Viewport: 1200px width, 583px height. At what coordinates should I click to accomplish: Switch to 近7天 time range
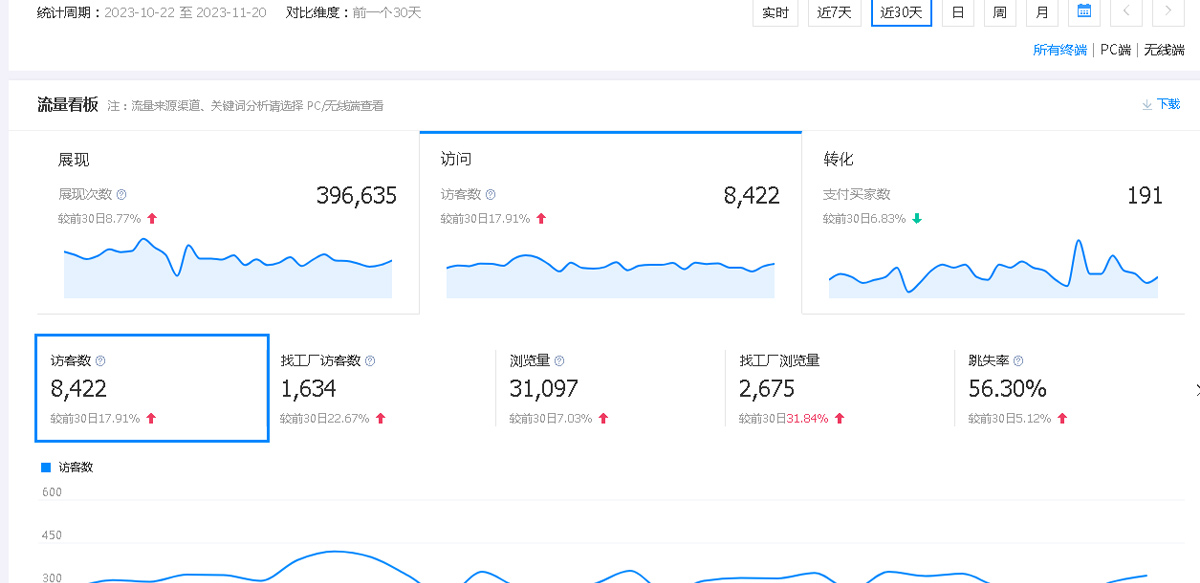pos(834,12)
